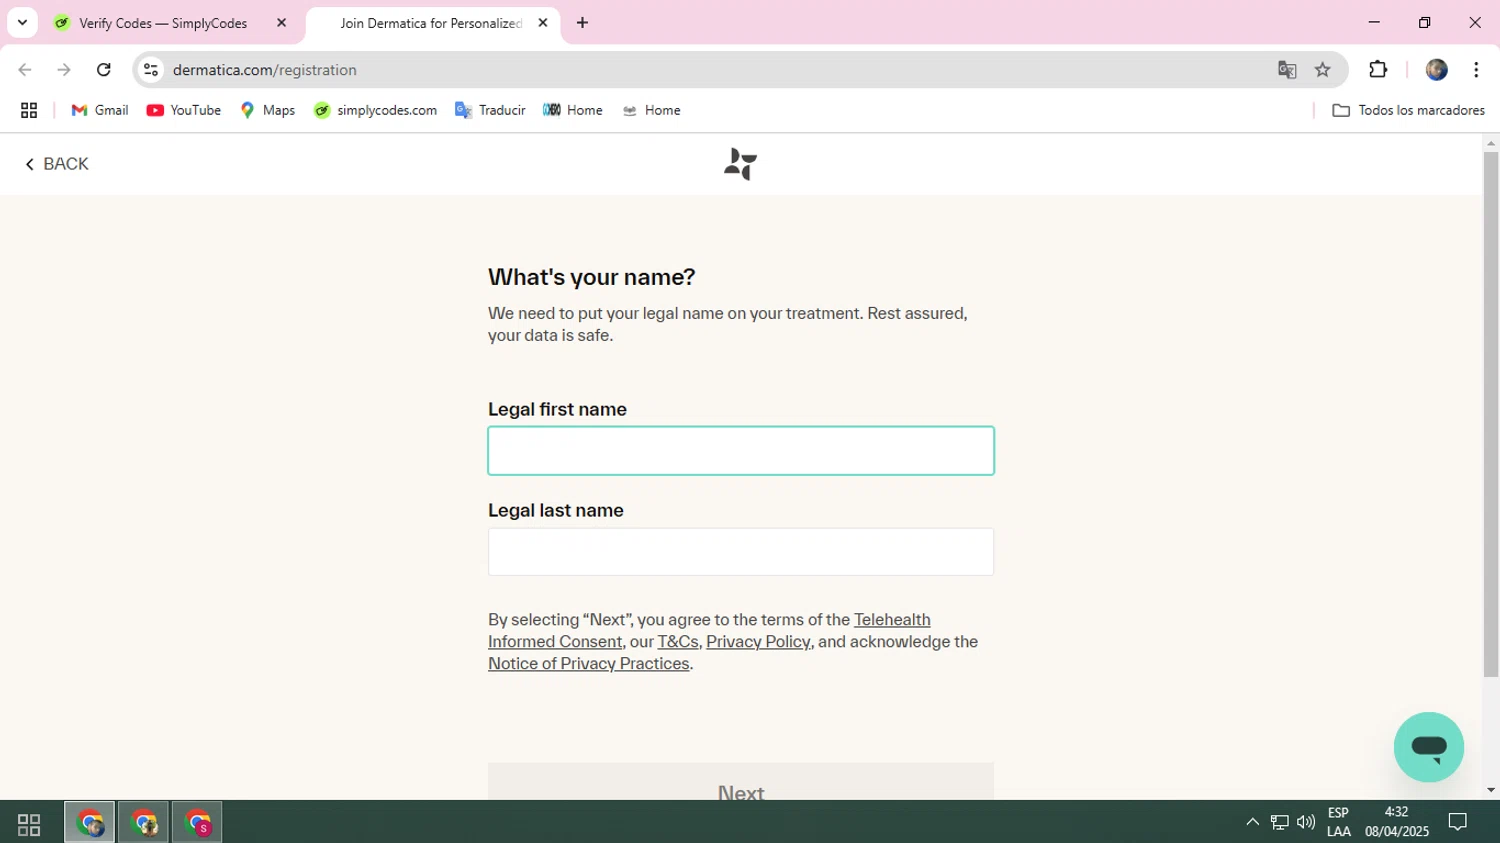Open the first Chrome taskbar icon
1500x843 pixels.
[90, 823]
